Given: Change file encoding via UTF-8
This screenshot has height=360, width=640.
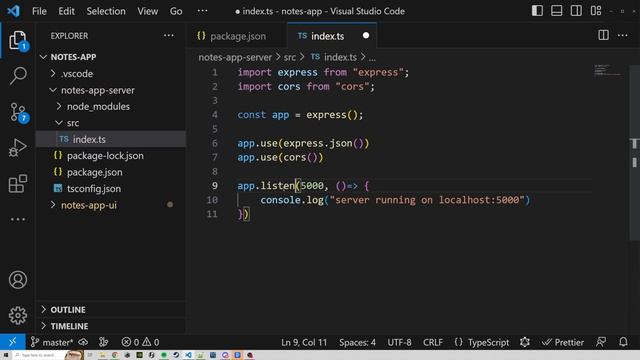Looking at the screenshot, I should pyautogui.click(x=399, y=342).
